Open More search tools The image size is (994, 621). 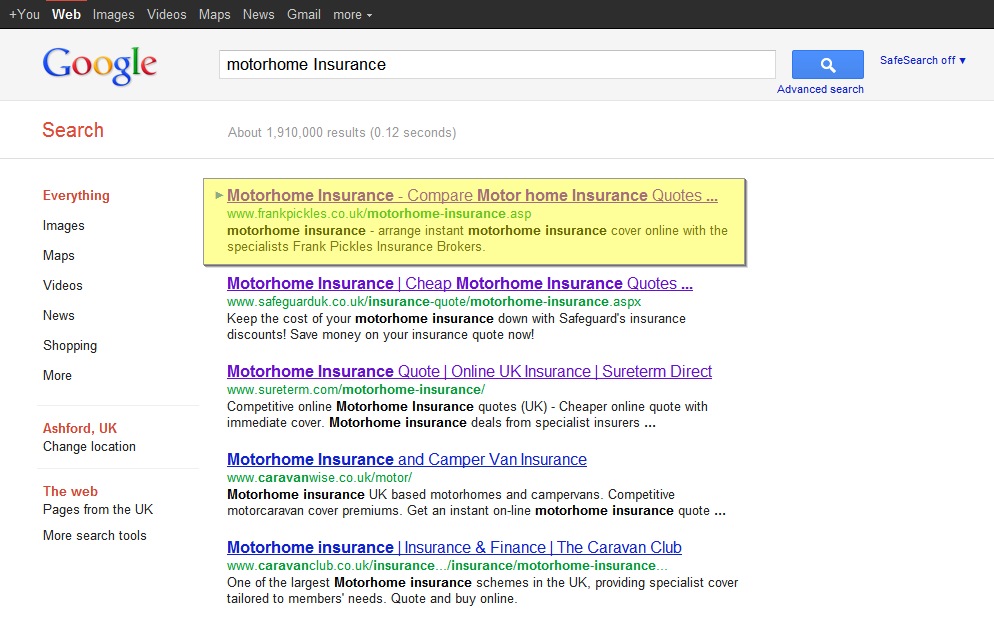click(x=94, y=535)
